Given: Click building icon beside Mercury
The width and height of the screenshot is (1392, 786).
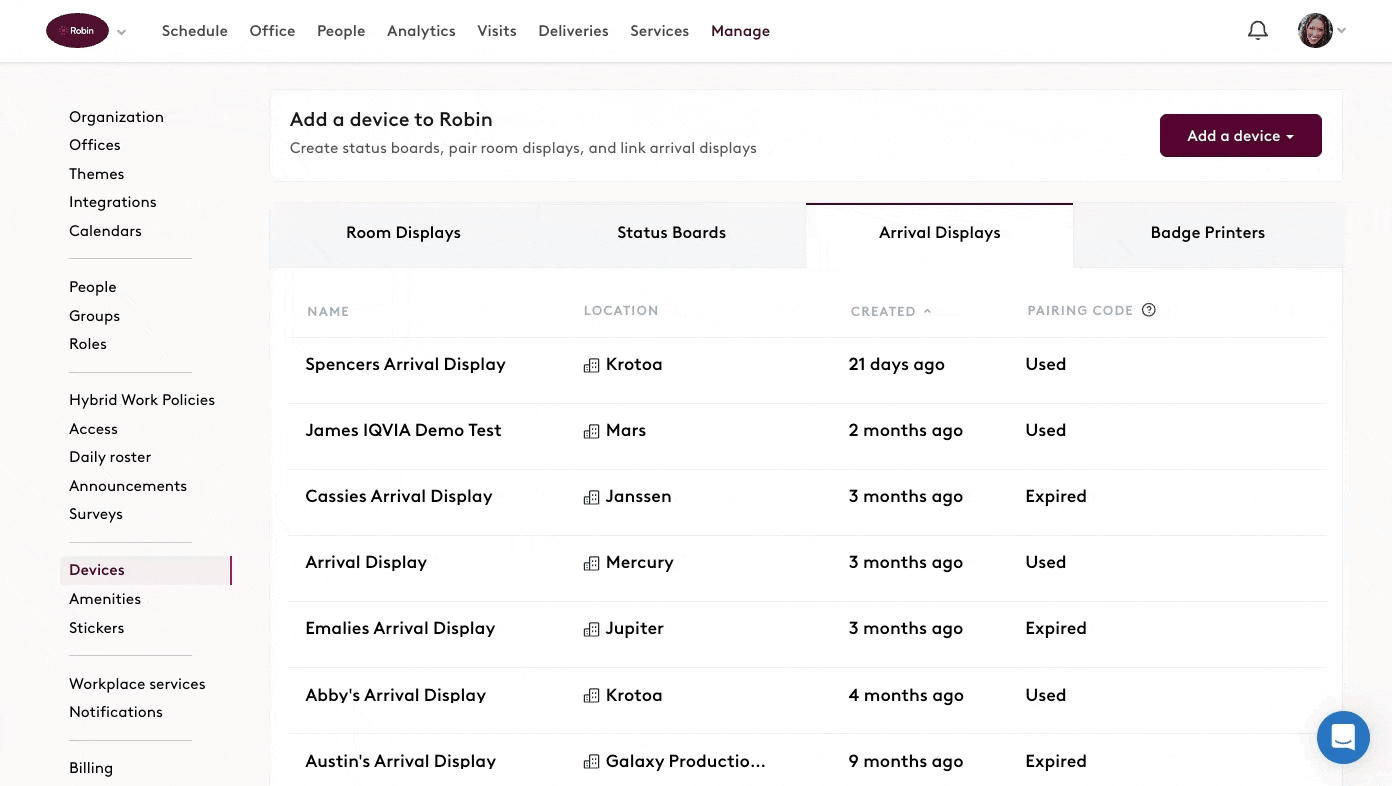Looking at the screenshot, I should tap(592, 563).
